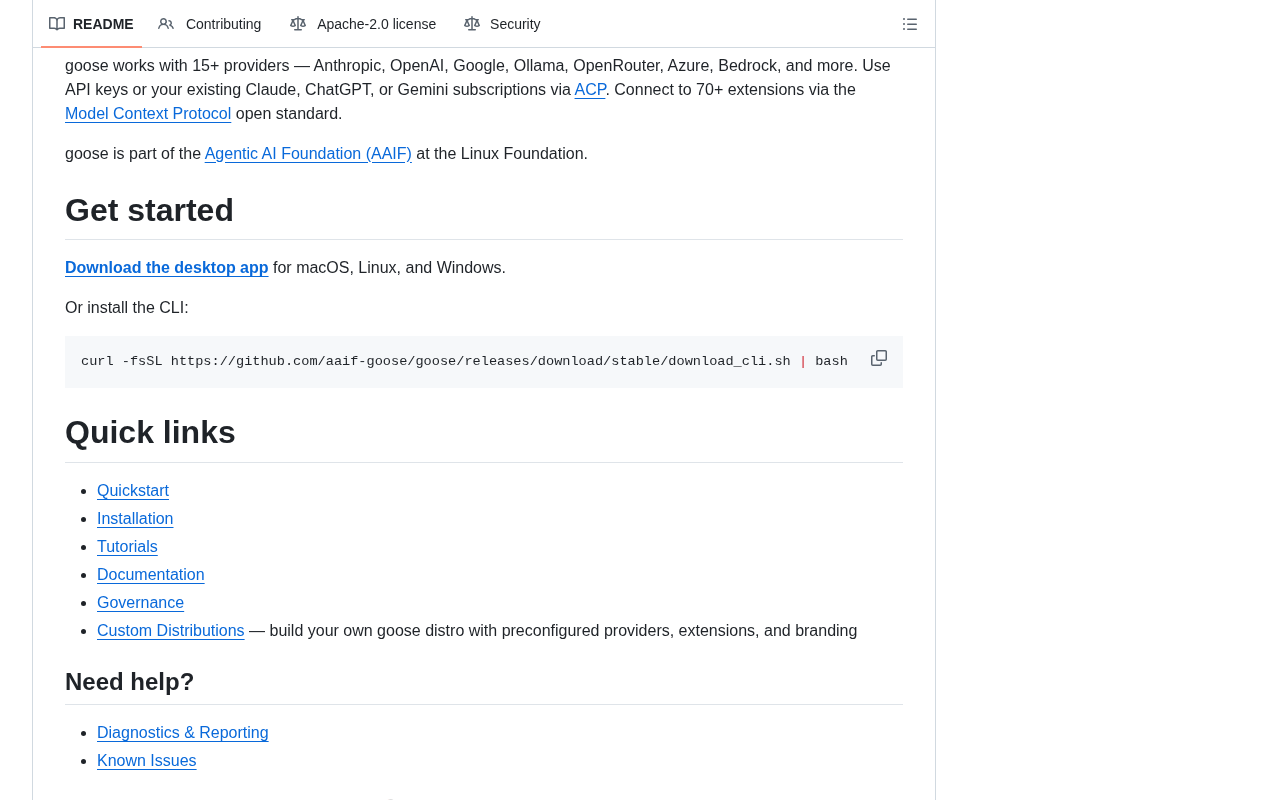Screen dimensions: 1280x800
Task: Open Diagnostics & Reporting link
Action: coord(183,733)
